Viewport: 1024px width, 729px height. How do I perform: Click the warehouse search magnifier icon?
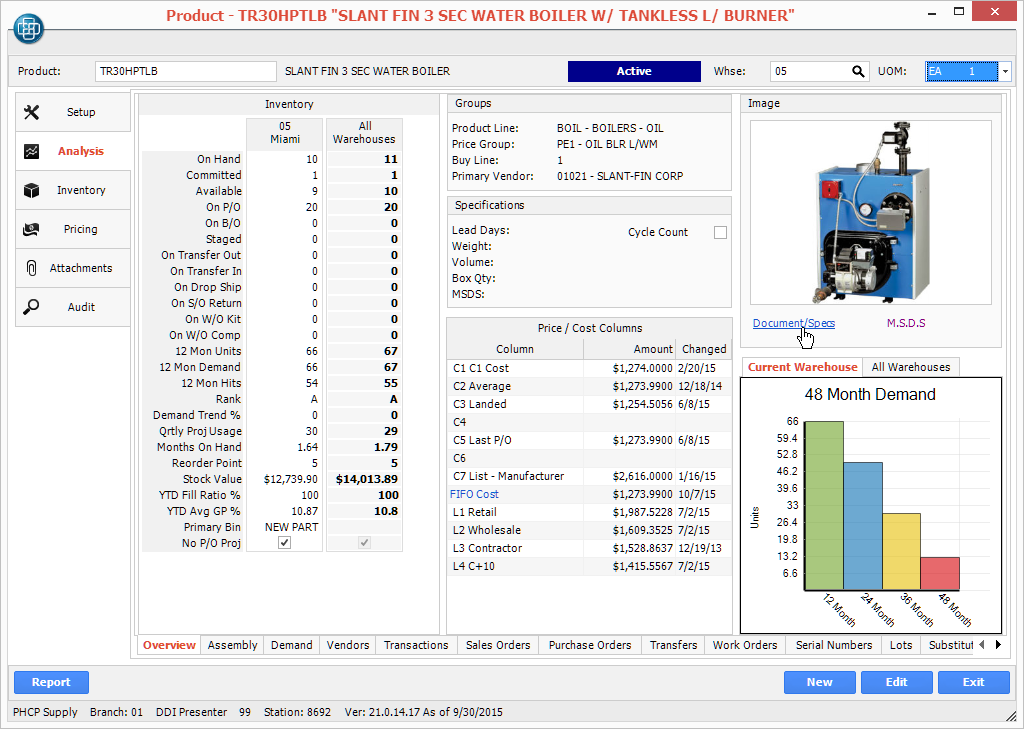[858, 71]
